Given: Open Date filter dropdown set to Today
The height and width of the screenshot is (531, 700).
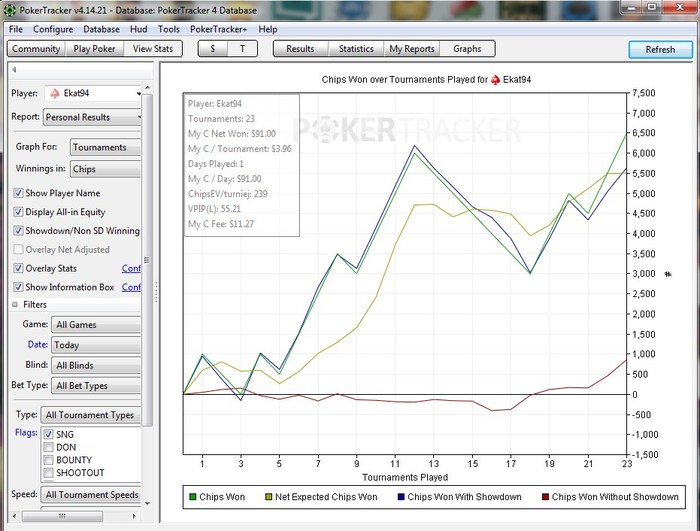Looking at the screenshot, I should click(x=96, y=345).
